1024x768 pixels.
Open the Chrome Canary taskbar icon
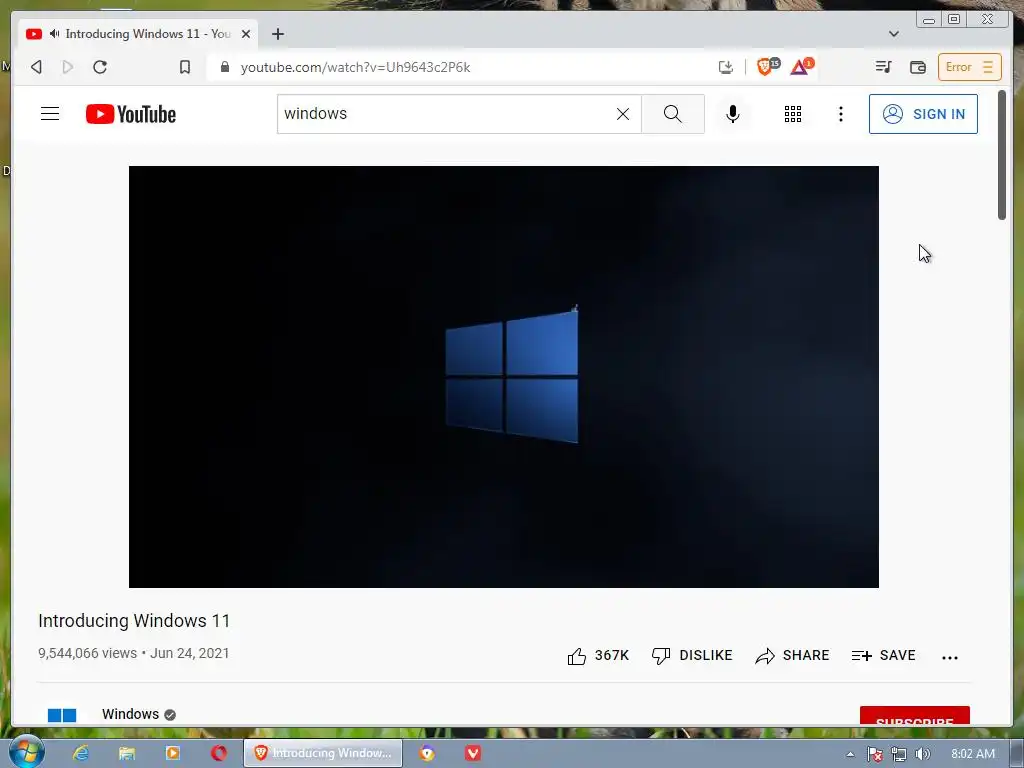pos(426,753)
